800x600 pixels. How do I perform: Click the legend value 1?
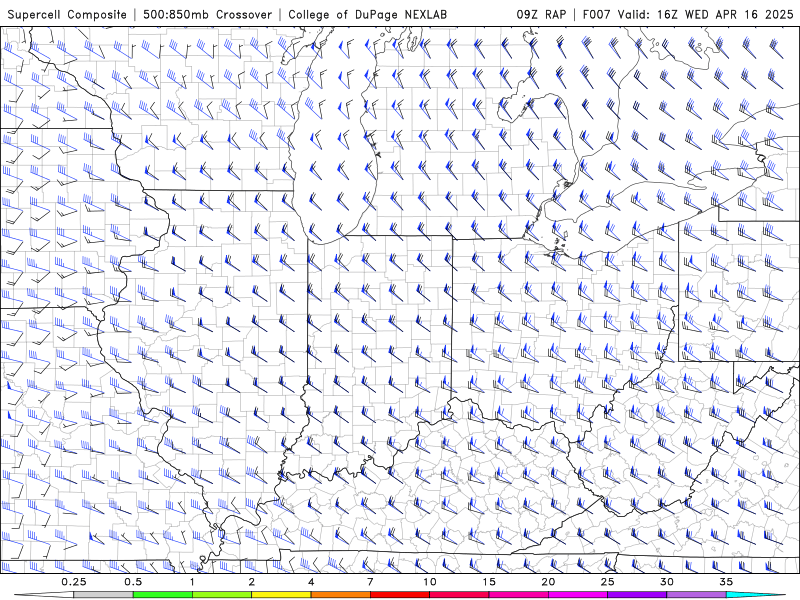tap(192, 582)
